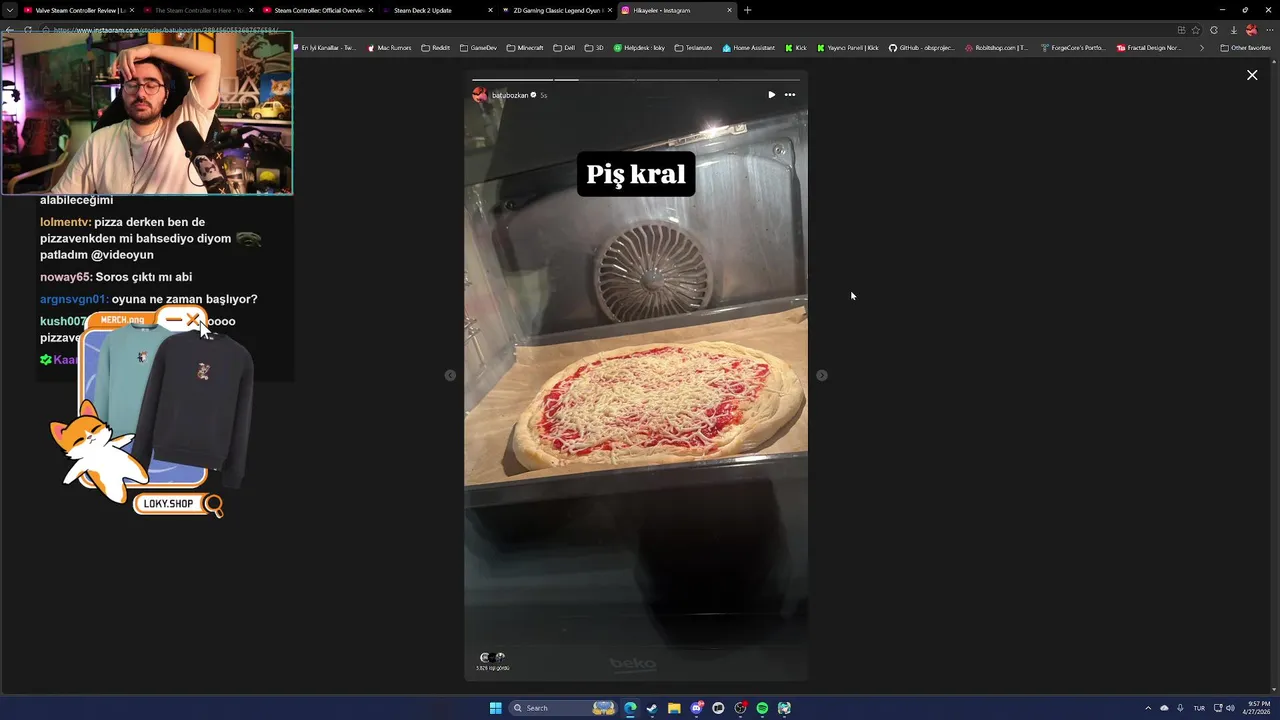Open the 3D bookmarks folder

point(594,48)
